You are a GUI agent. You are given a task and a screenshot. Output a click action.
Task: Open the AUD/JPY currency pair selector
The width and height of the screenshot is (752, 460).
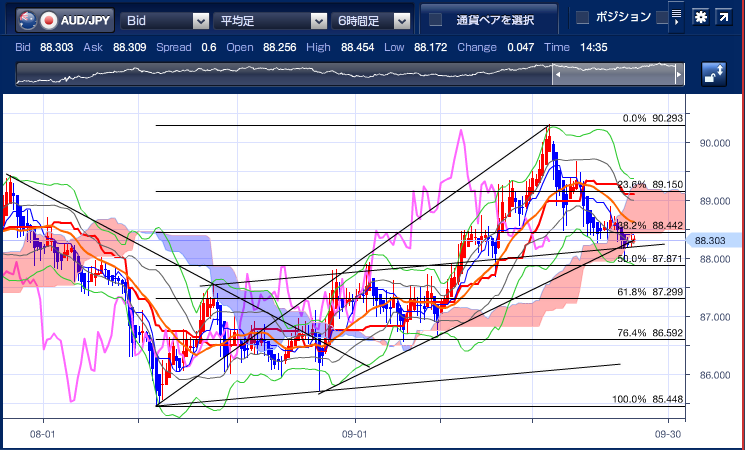coord(65,21)
